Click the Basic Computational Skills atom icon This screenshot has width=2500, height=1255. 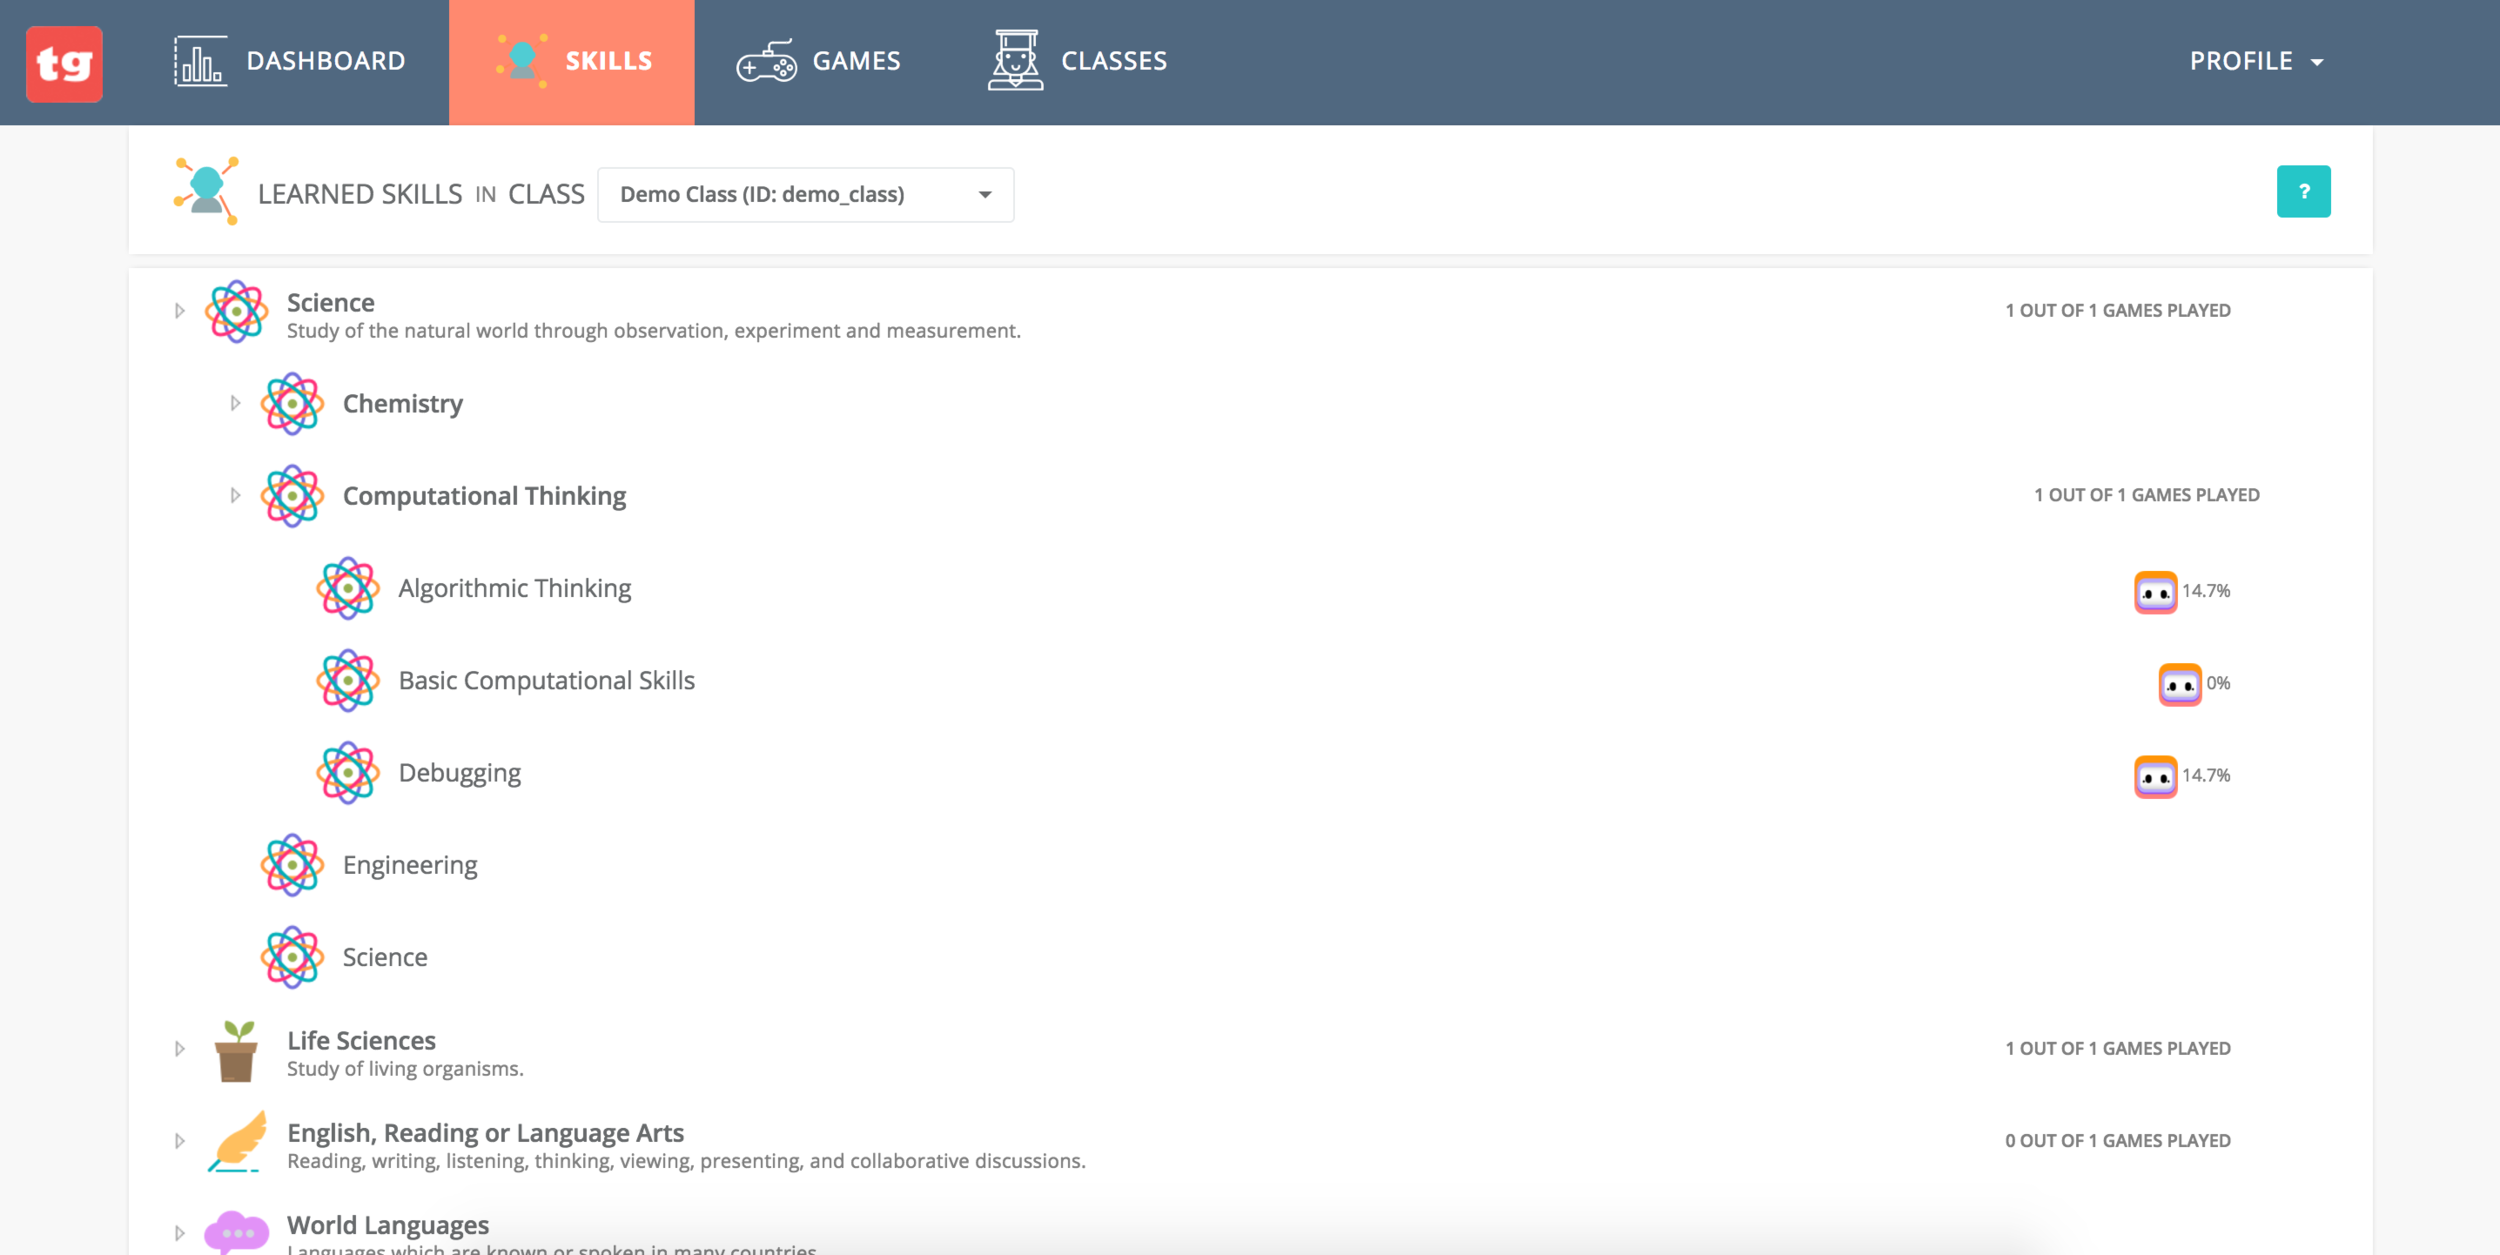pos(348,681)
